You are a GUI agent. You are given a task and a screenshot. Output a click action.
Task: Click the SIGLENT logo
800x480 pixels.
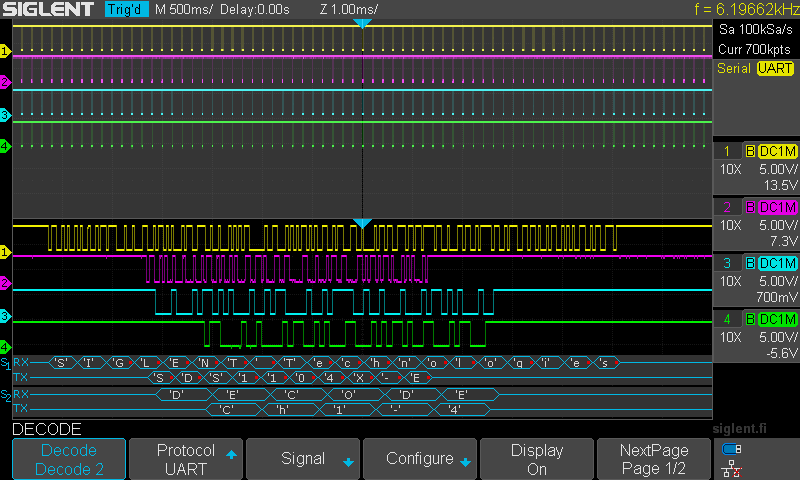[x=48, y=9]
